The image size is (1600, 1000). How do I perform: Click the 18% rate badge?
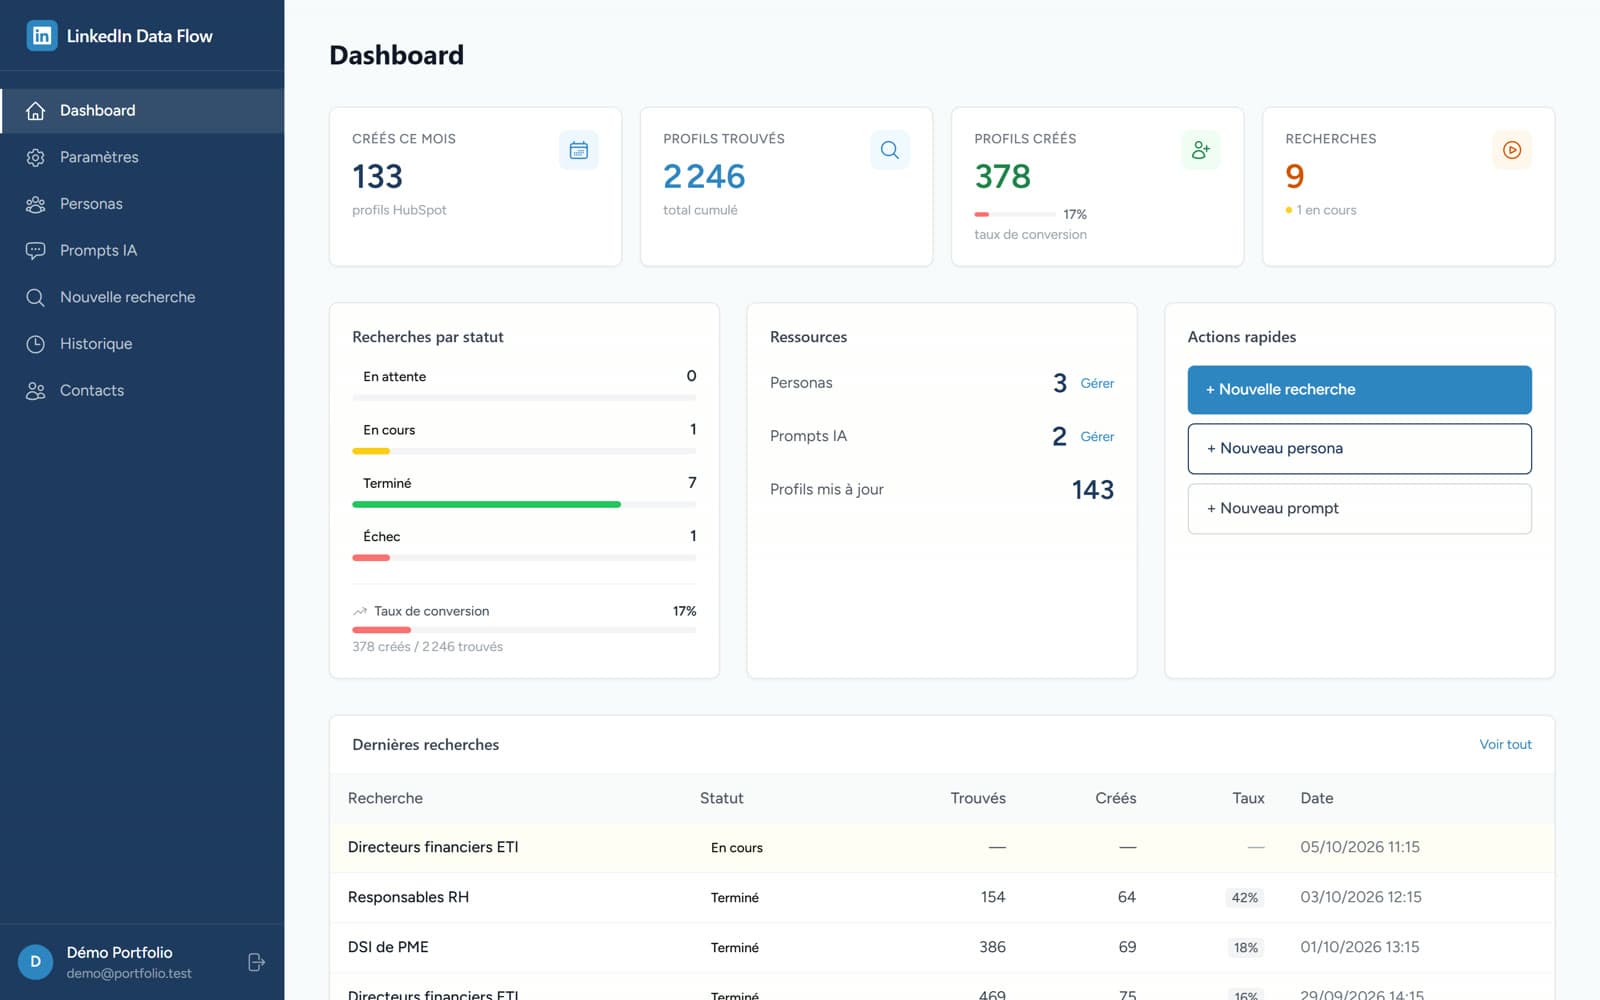[x=1245, y=948]
